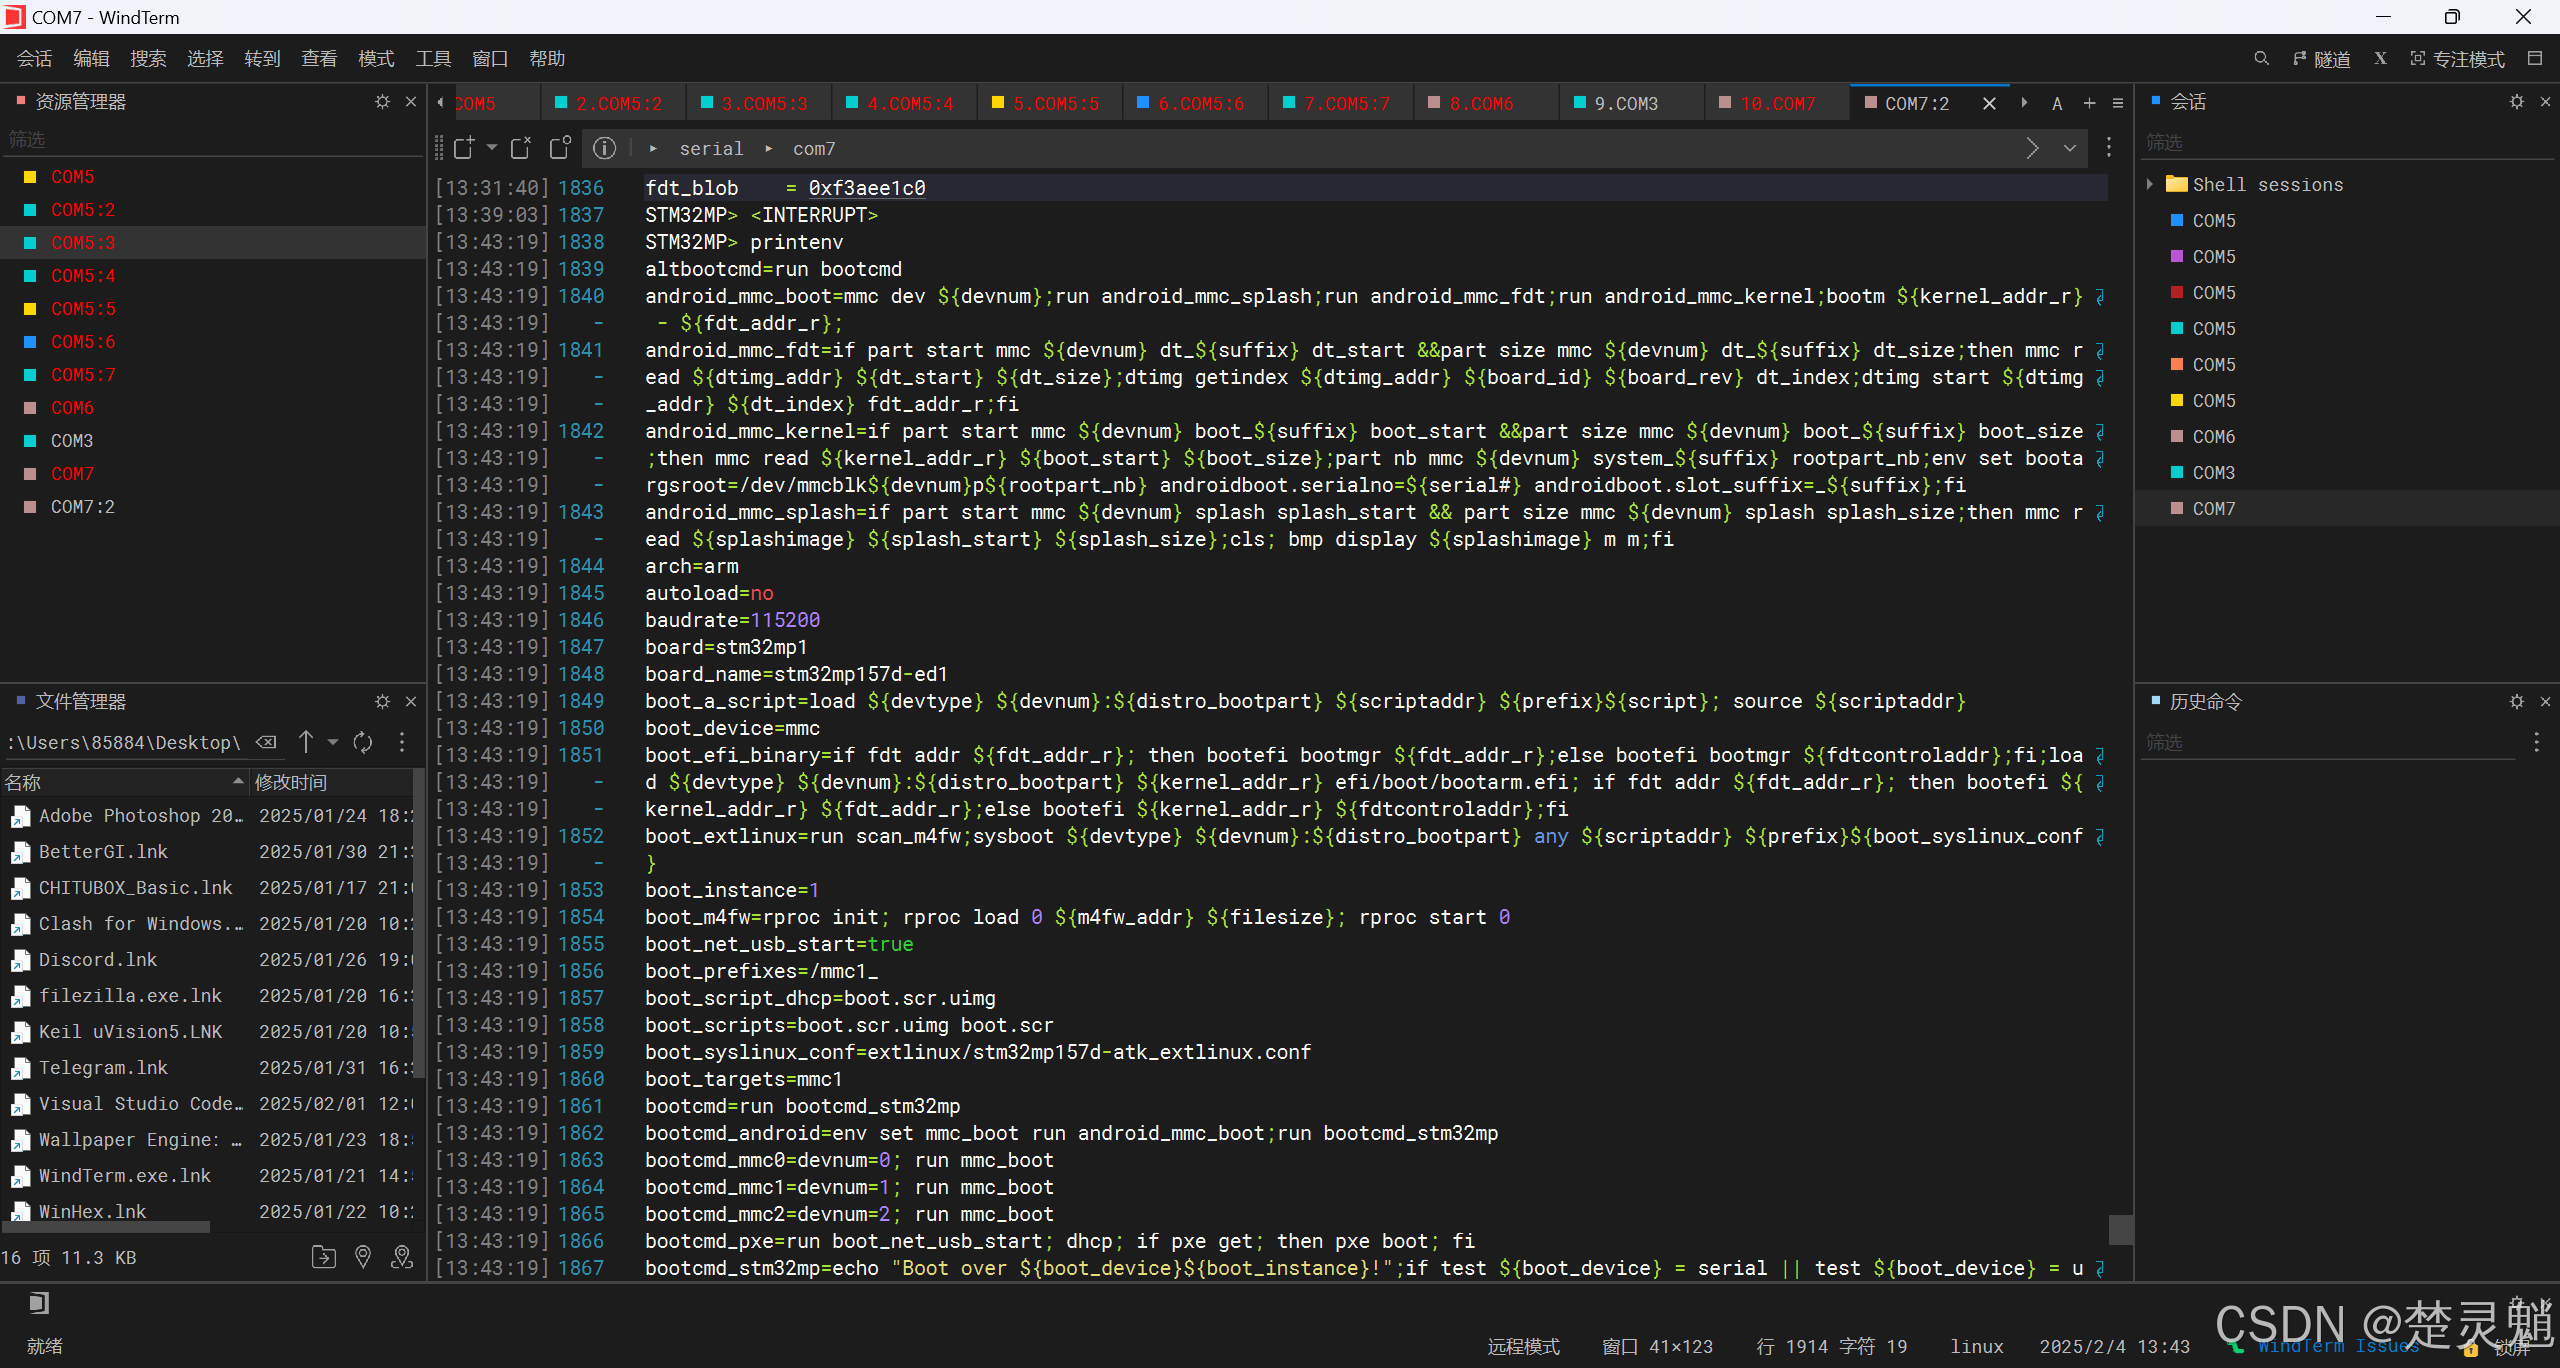This screenshot has width=2560, height=1368.
Task: Select COM5:3 in the resource manager
Action: [83, 243]
